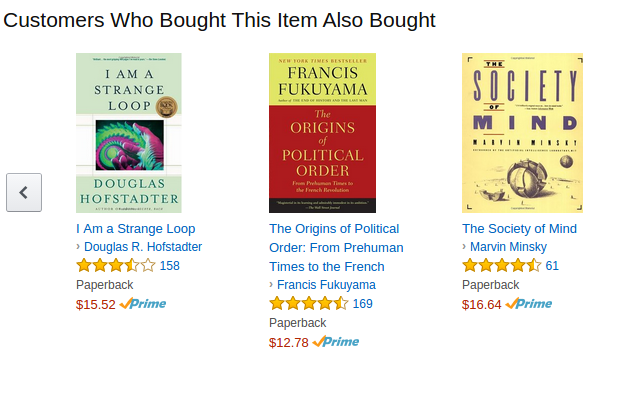Open the 61 reviews count link
Screen dimensions: 629x401
(552, 265)
